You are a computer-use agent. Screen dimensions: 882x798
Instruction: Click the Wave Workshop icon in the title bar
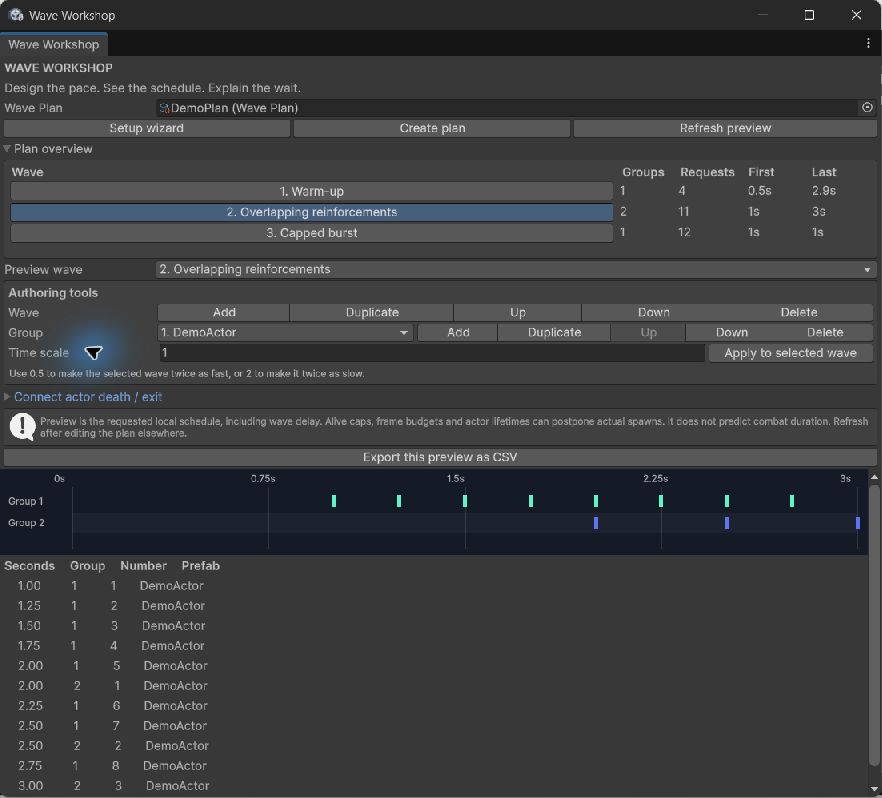pyautogui.click(x=16, y=15)
